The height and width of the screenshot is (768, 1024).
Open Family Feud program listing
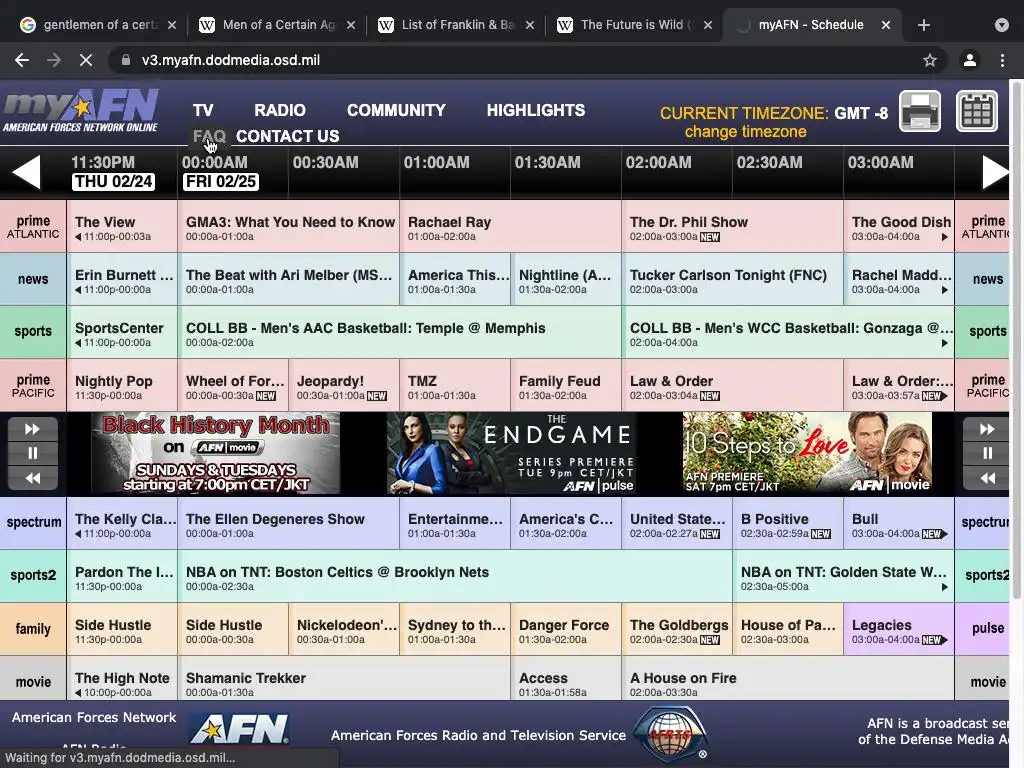coord(566,385)
